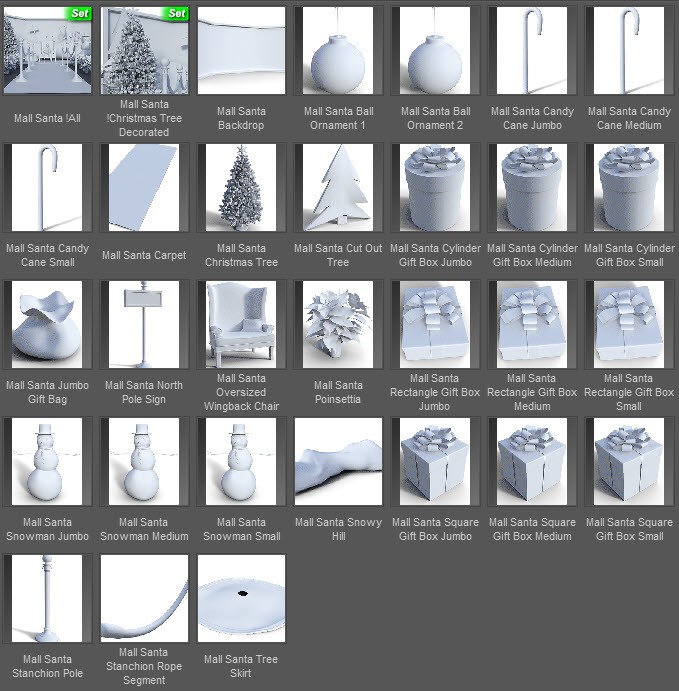Choose the Mall Santa North Pole Sign
The height and width of the screenshot is (691, 679).
[144, 324]
